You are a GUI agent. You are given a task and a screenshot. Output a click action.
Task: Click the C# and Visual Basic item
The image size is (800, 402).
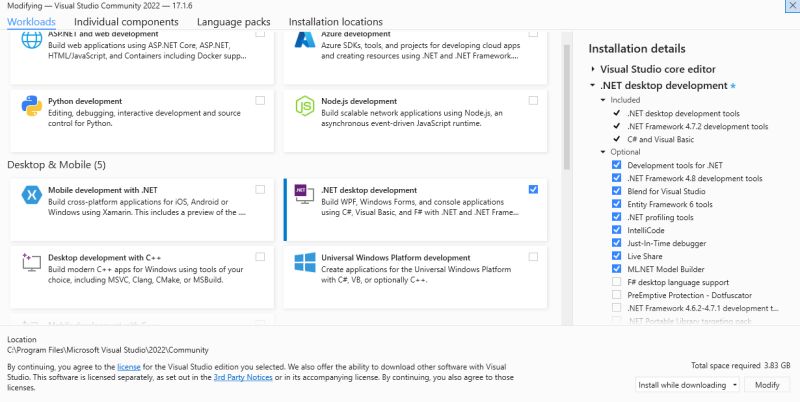pyautogui.click(x=660, y=139)
